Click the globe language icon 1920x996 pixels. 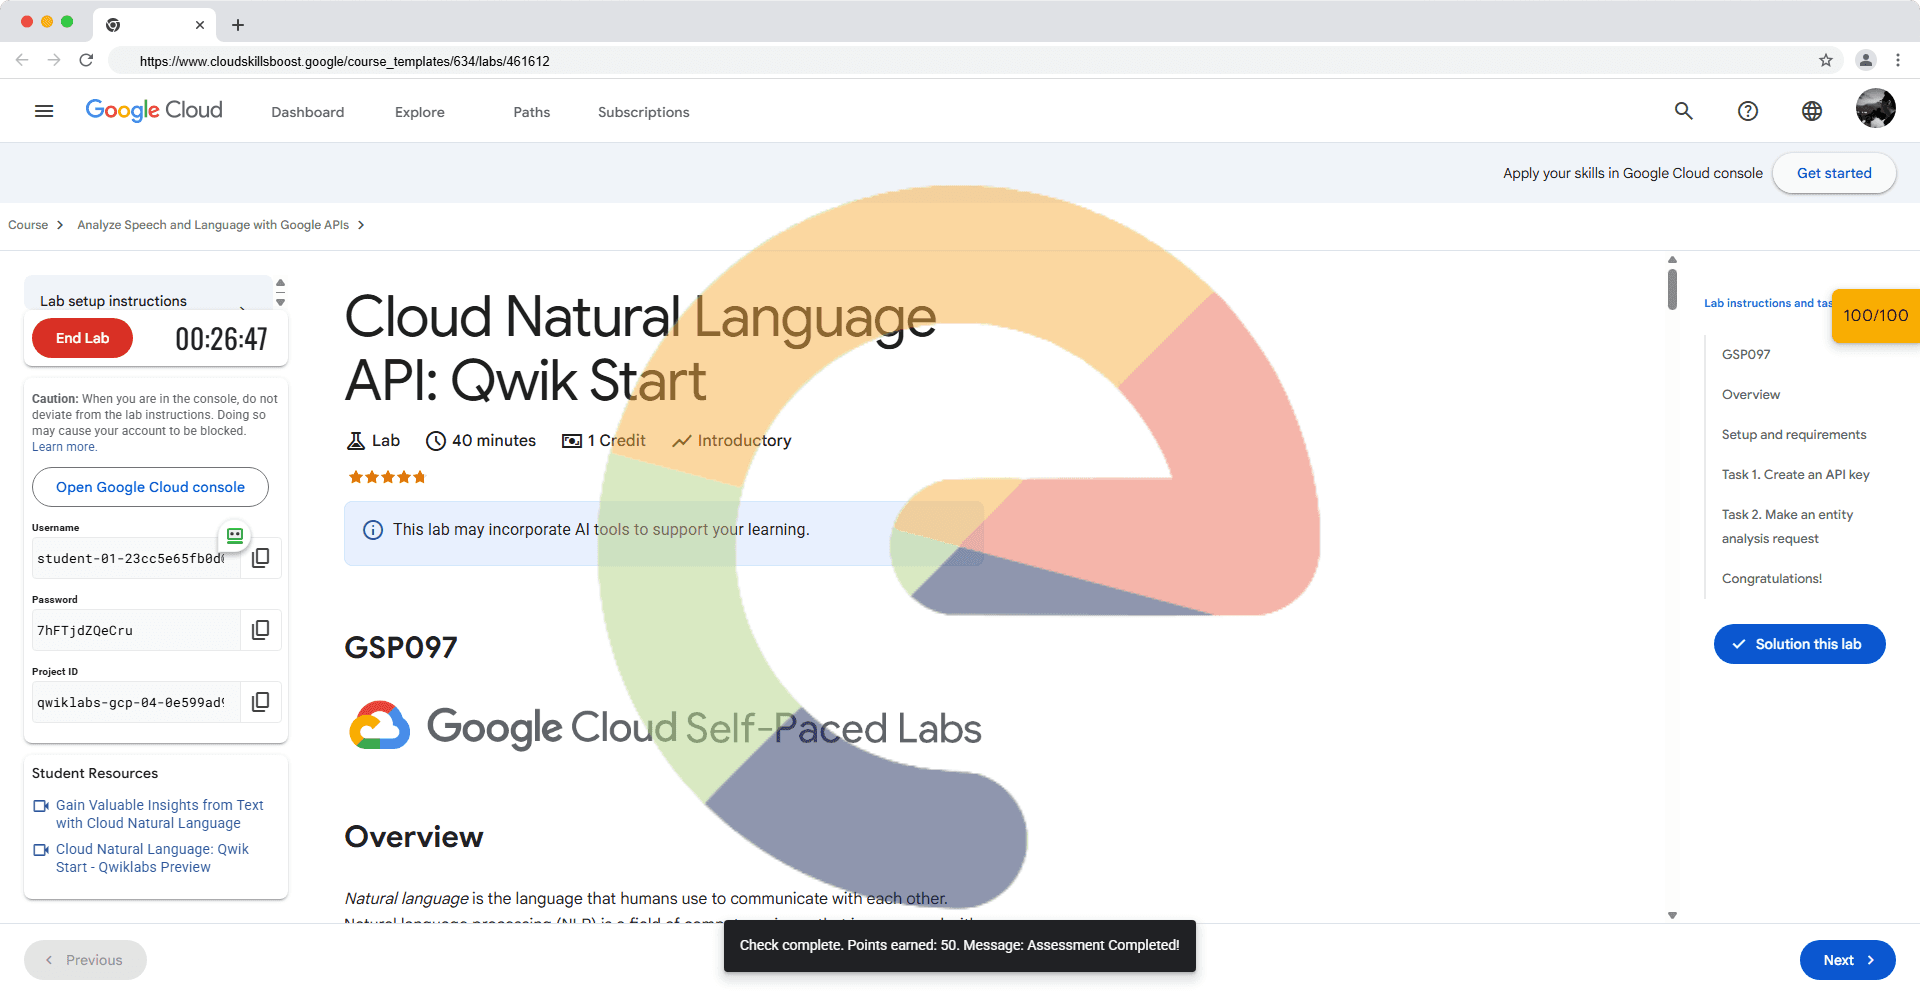[1812, 111]
